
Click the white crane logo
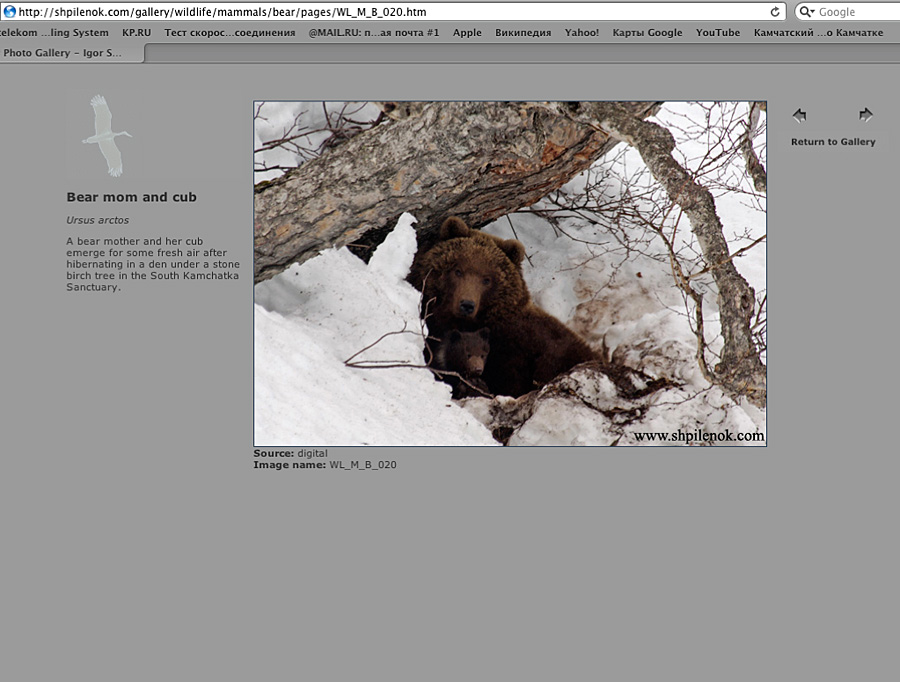pos(105,135)
